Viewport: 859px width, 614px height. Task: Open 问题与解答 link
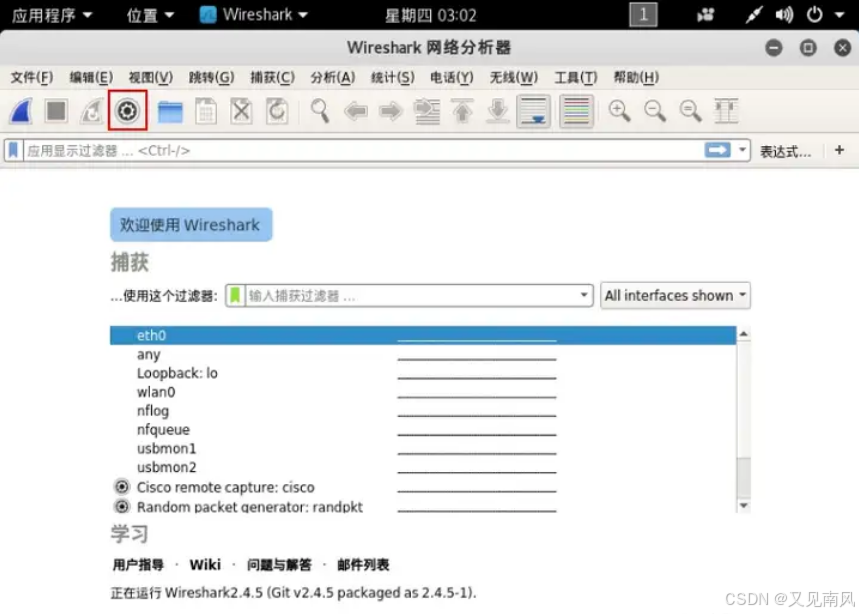pos(279,565)
